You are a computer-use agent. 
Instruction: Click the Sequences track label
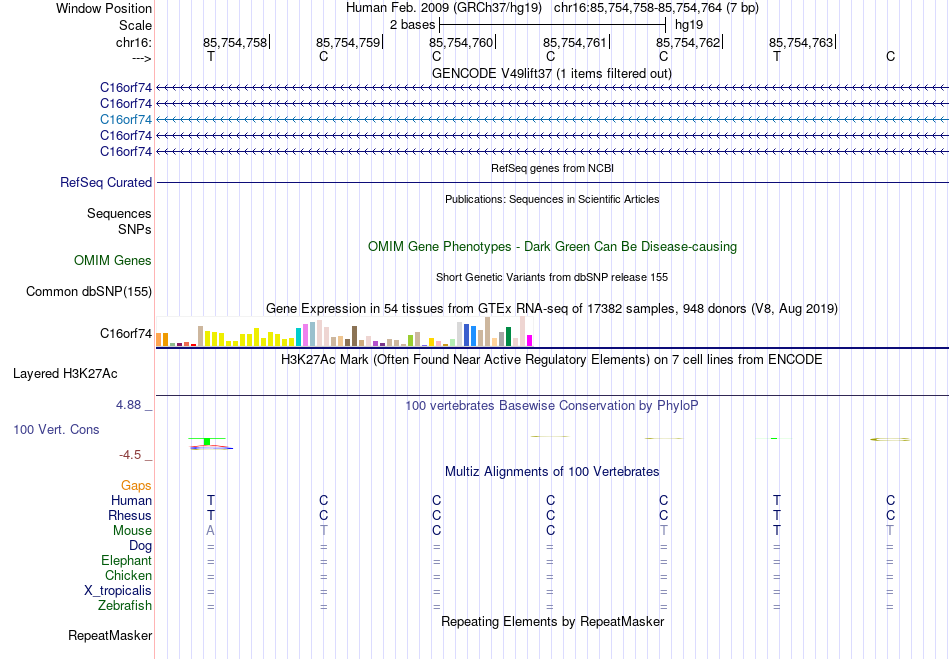click(119, 213)
